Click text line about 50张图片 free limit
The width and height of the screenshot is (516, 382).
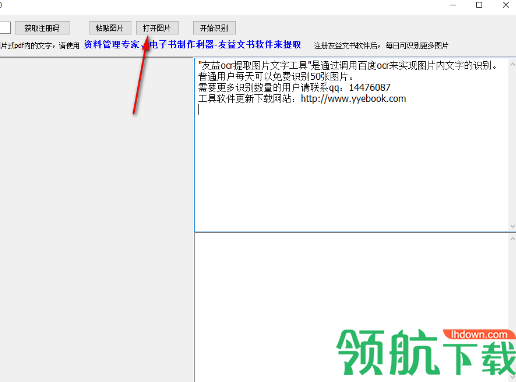coord(276,77)
